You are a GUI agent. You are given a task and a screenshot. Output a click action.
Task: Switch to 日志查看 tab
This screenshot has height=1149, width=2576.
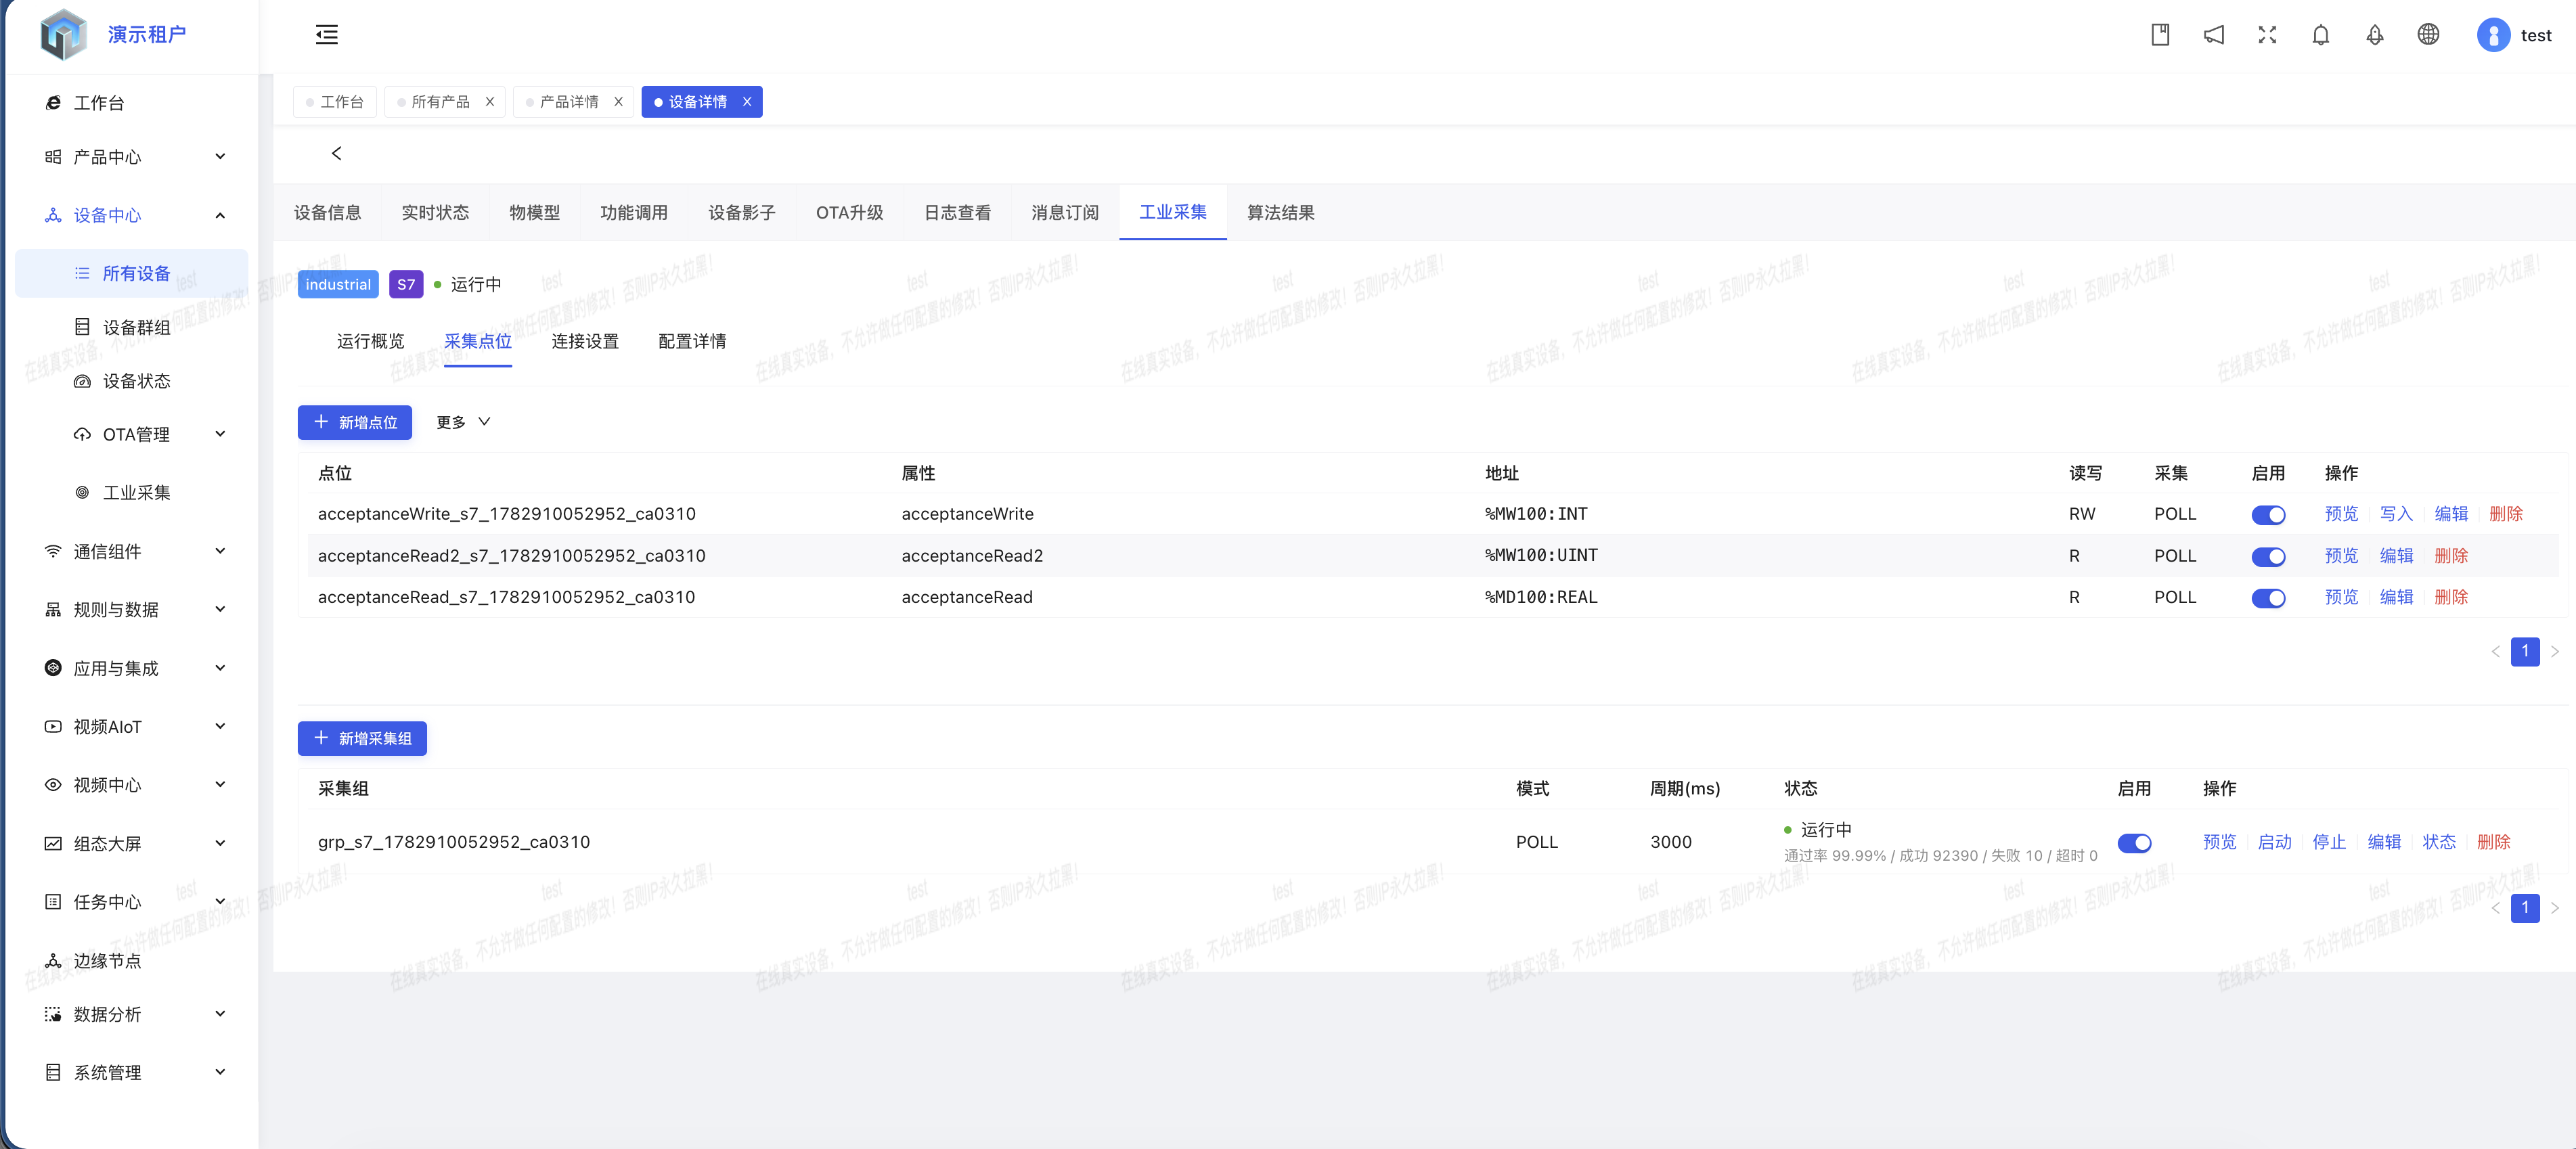tap(957, 213)
